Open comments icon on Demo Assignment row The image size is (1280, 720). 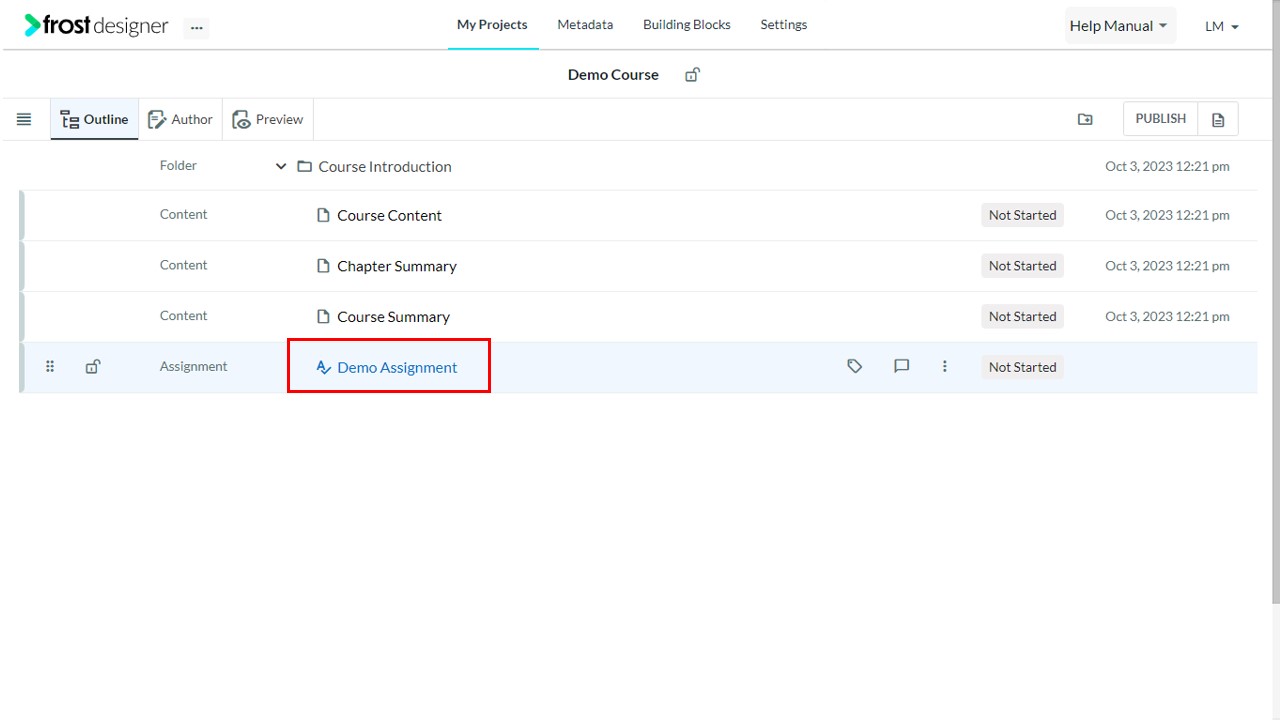(x=901, y=366)
